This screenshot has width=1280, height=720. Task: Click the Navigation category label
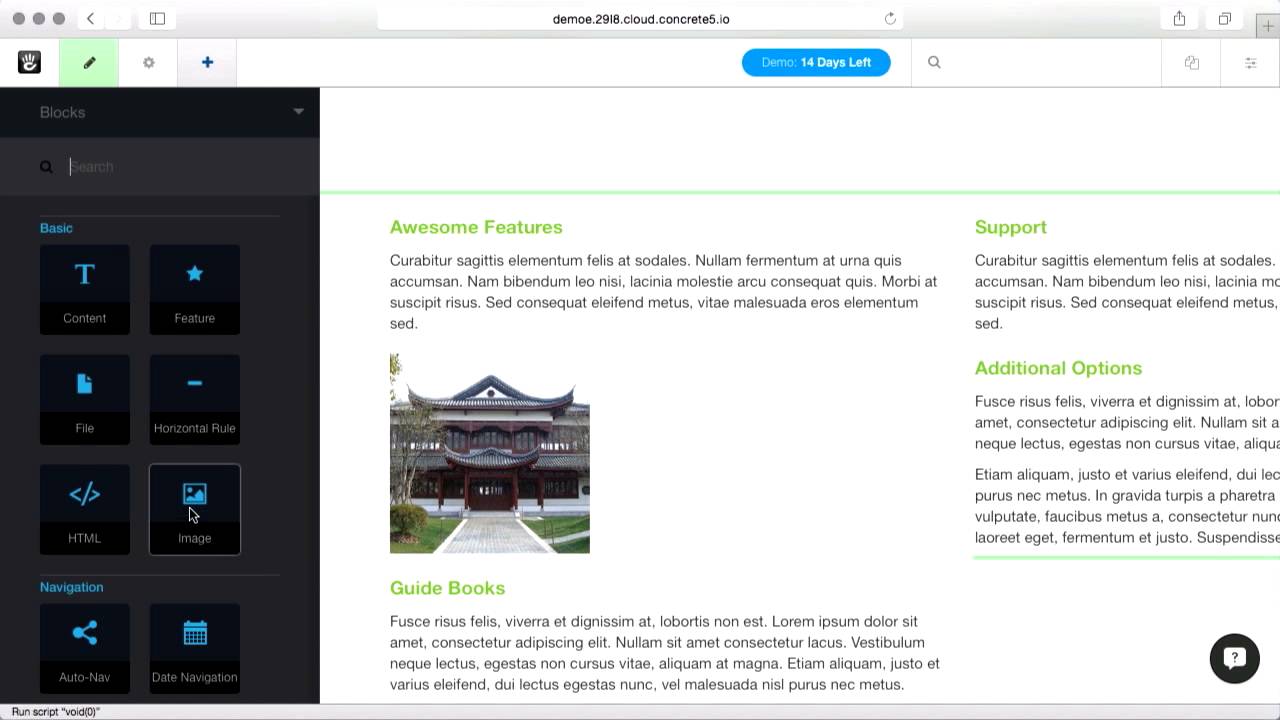click(x=71, y=587)
